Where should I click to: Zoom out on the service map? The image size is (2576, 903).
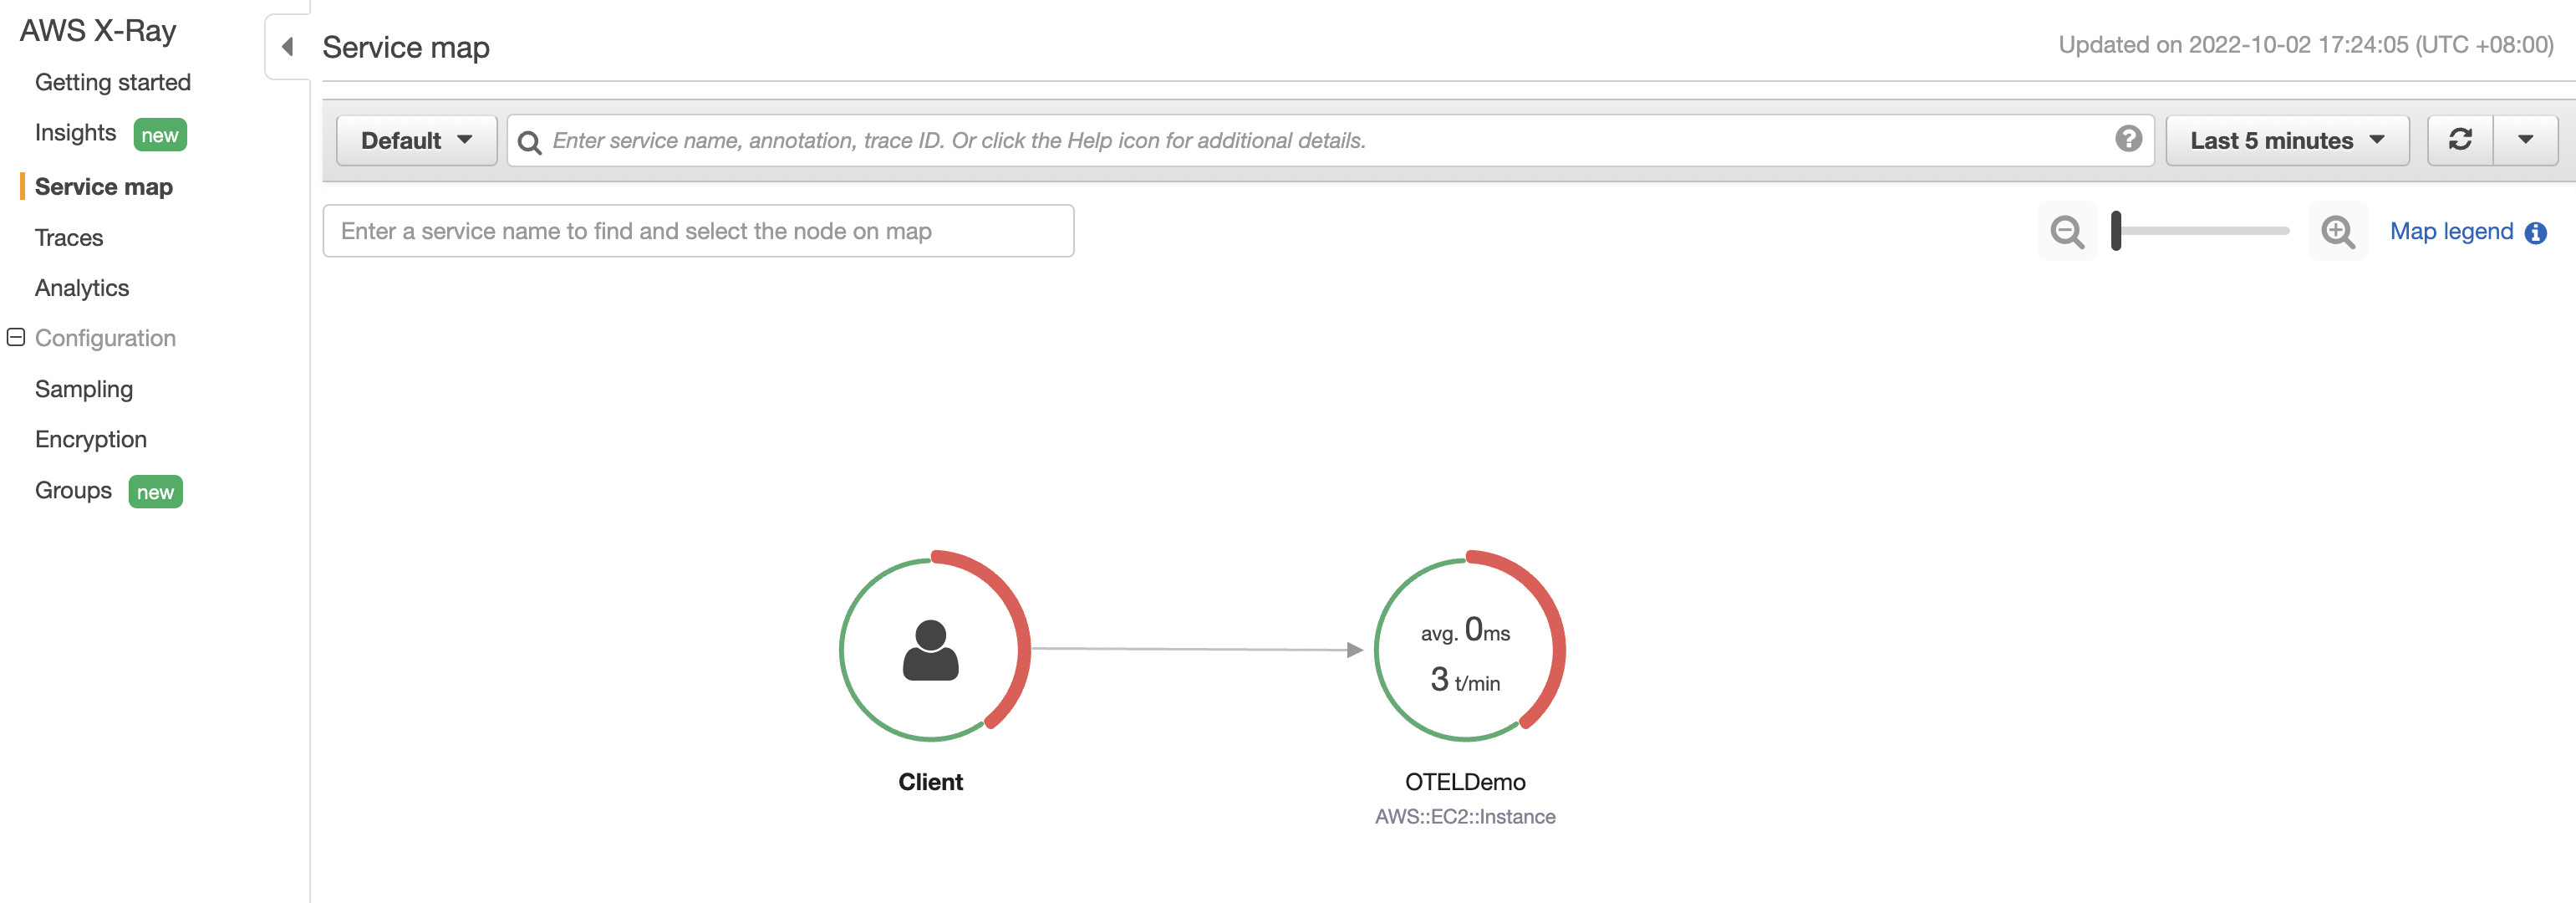coord(2067,231)
